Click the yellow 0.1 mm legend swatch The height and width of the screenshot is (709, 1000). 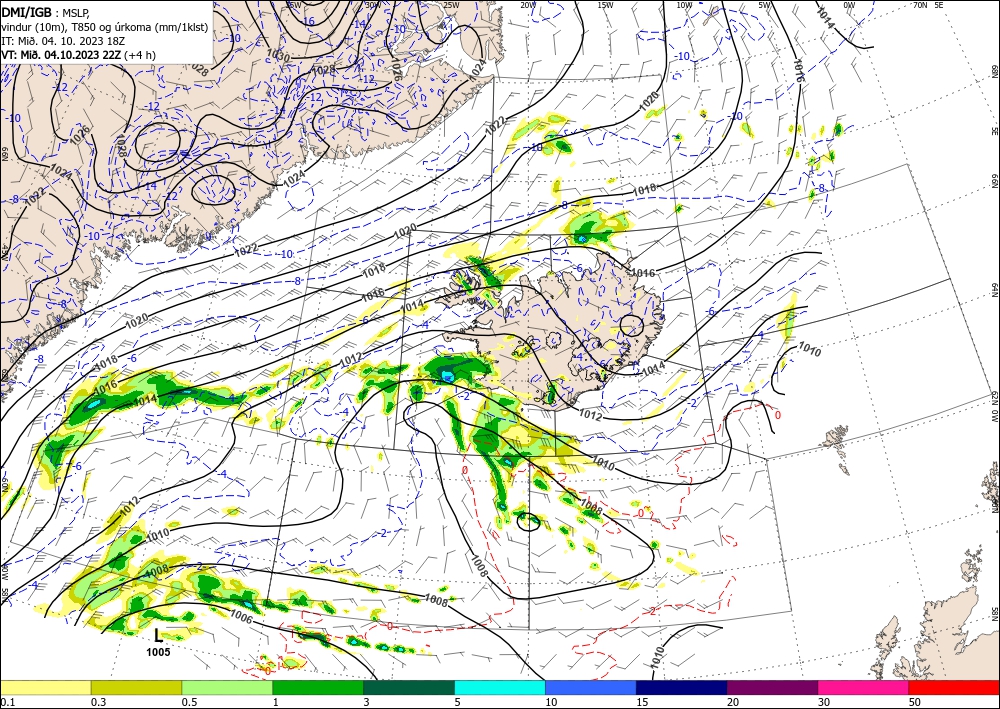[45, 687]
